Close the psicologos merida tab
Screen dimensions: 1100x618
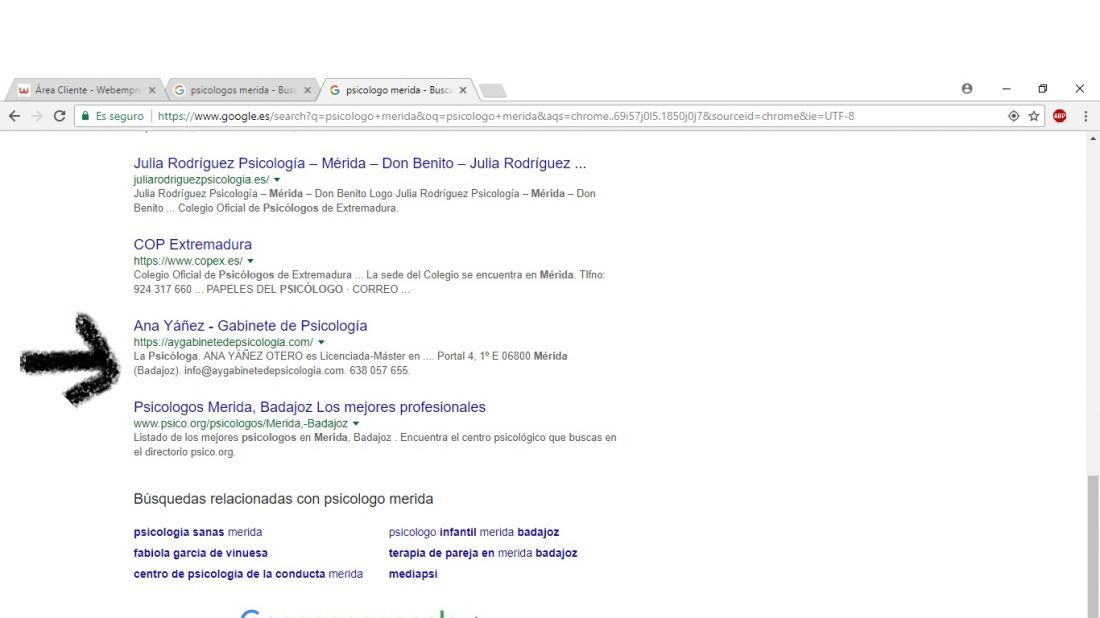307,90
